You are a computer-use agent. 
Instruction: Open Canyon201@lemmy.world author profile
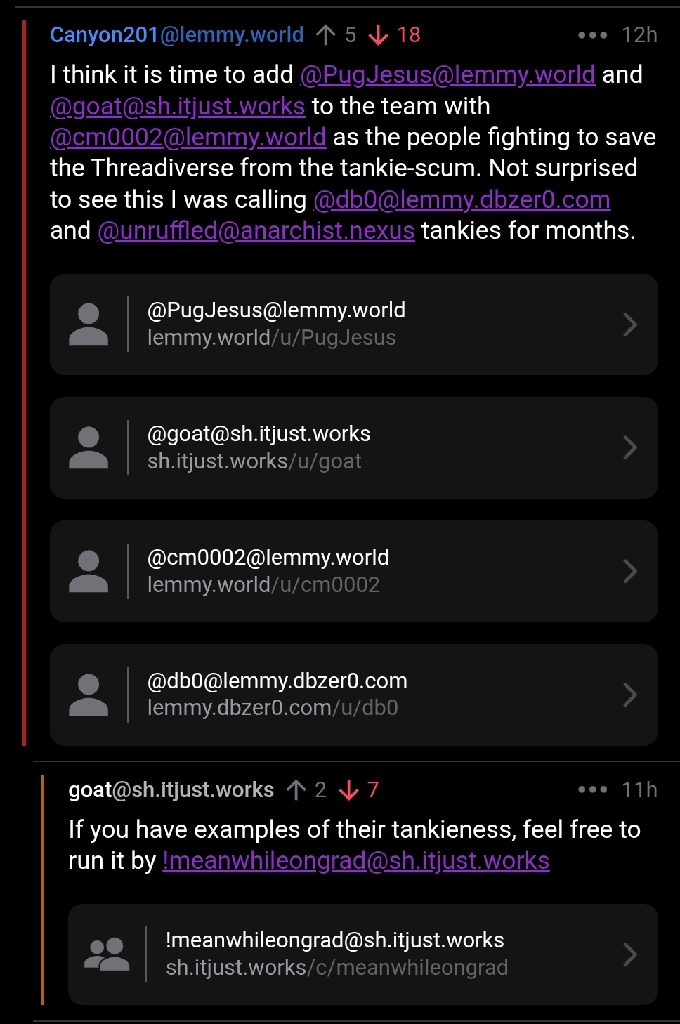176,35
